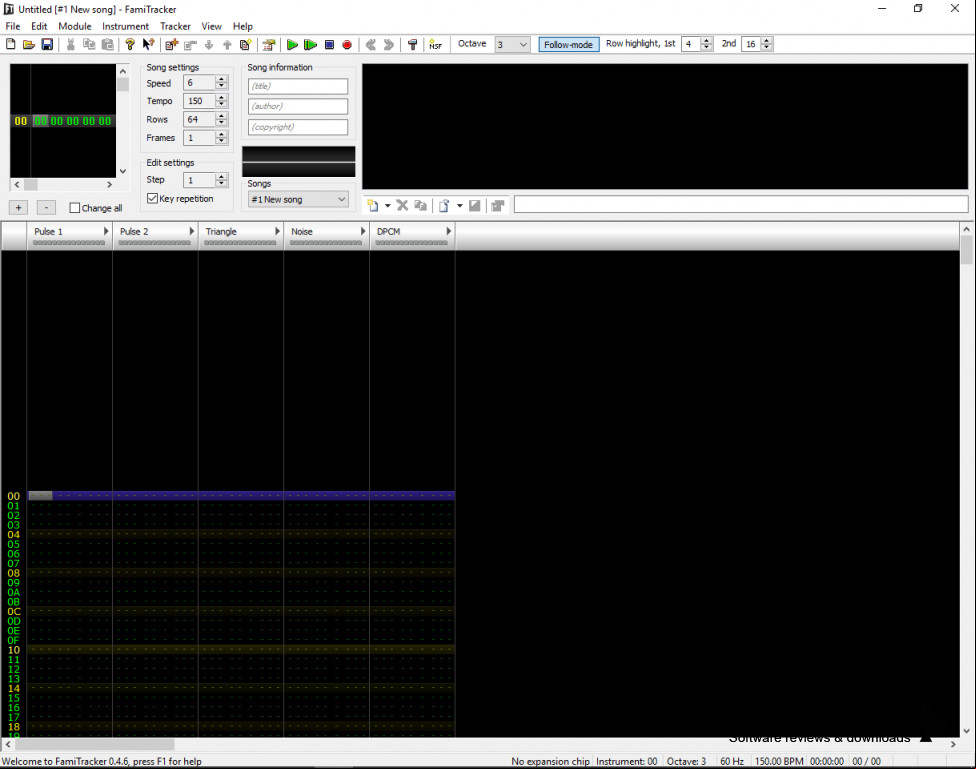
Task: Paste clipboard contents from the toolbar
Action: click(108, 44)
